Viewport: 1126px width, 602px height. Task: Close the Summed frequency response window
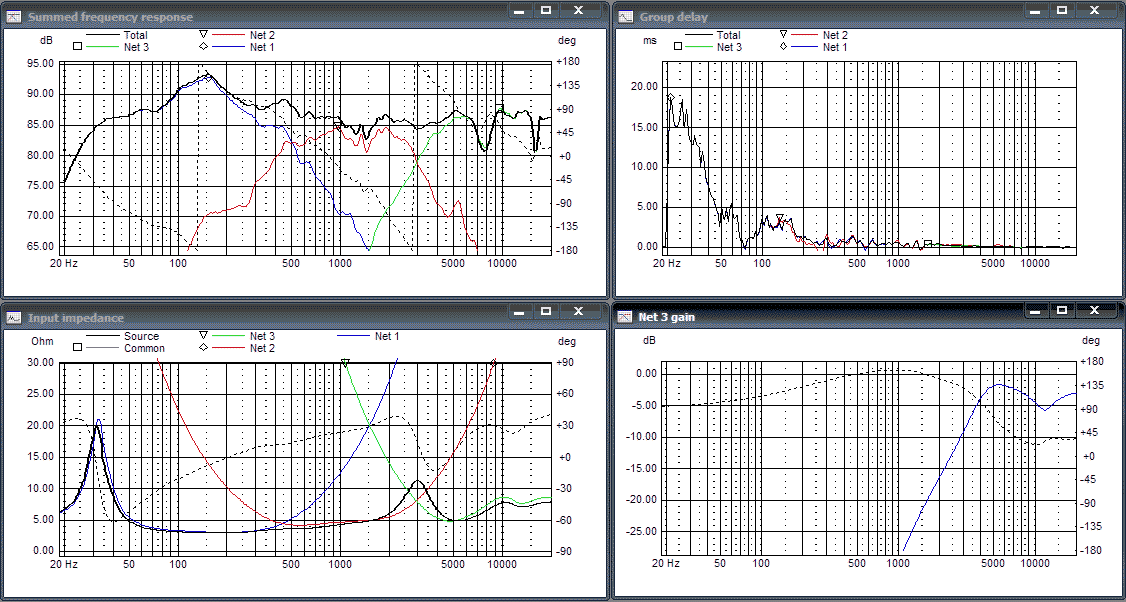pos(578,10)
